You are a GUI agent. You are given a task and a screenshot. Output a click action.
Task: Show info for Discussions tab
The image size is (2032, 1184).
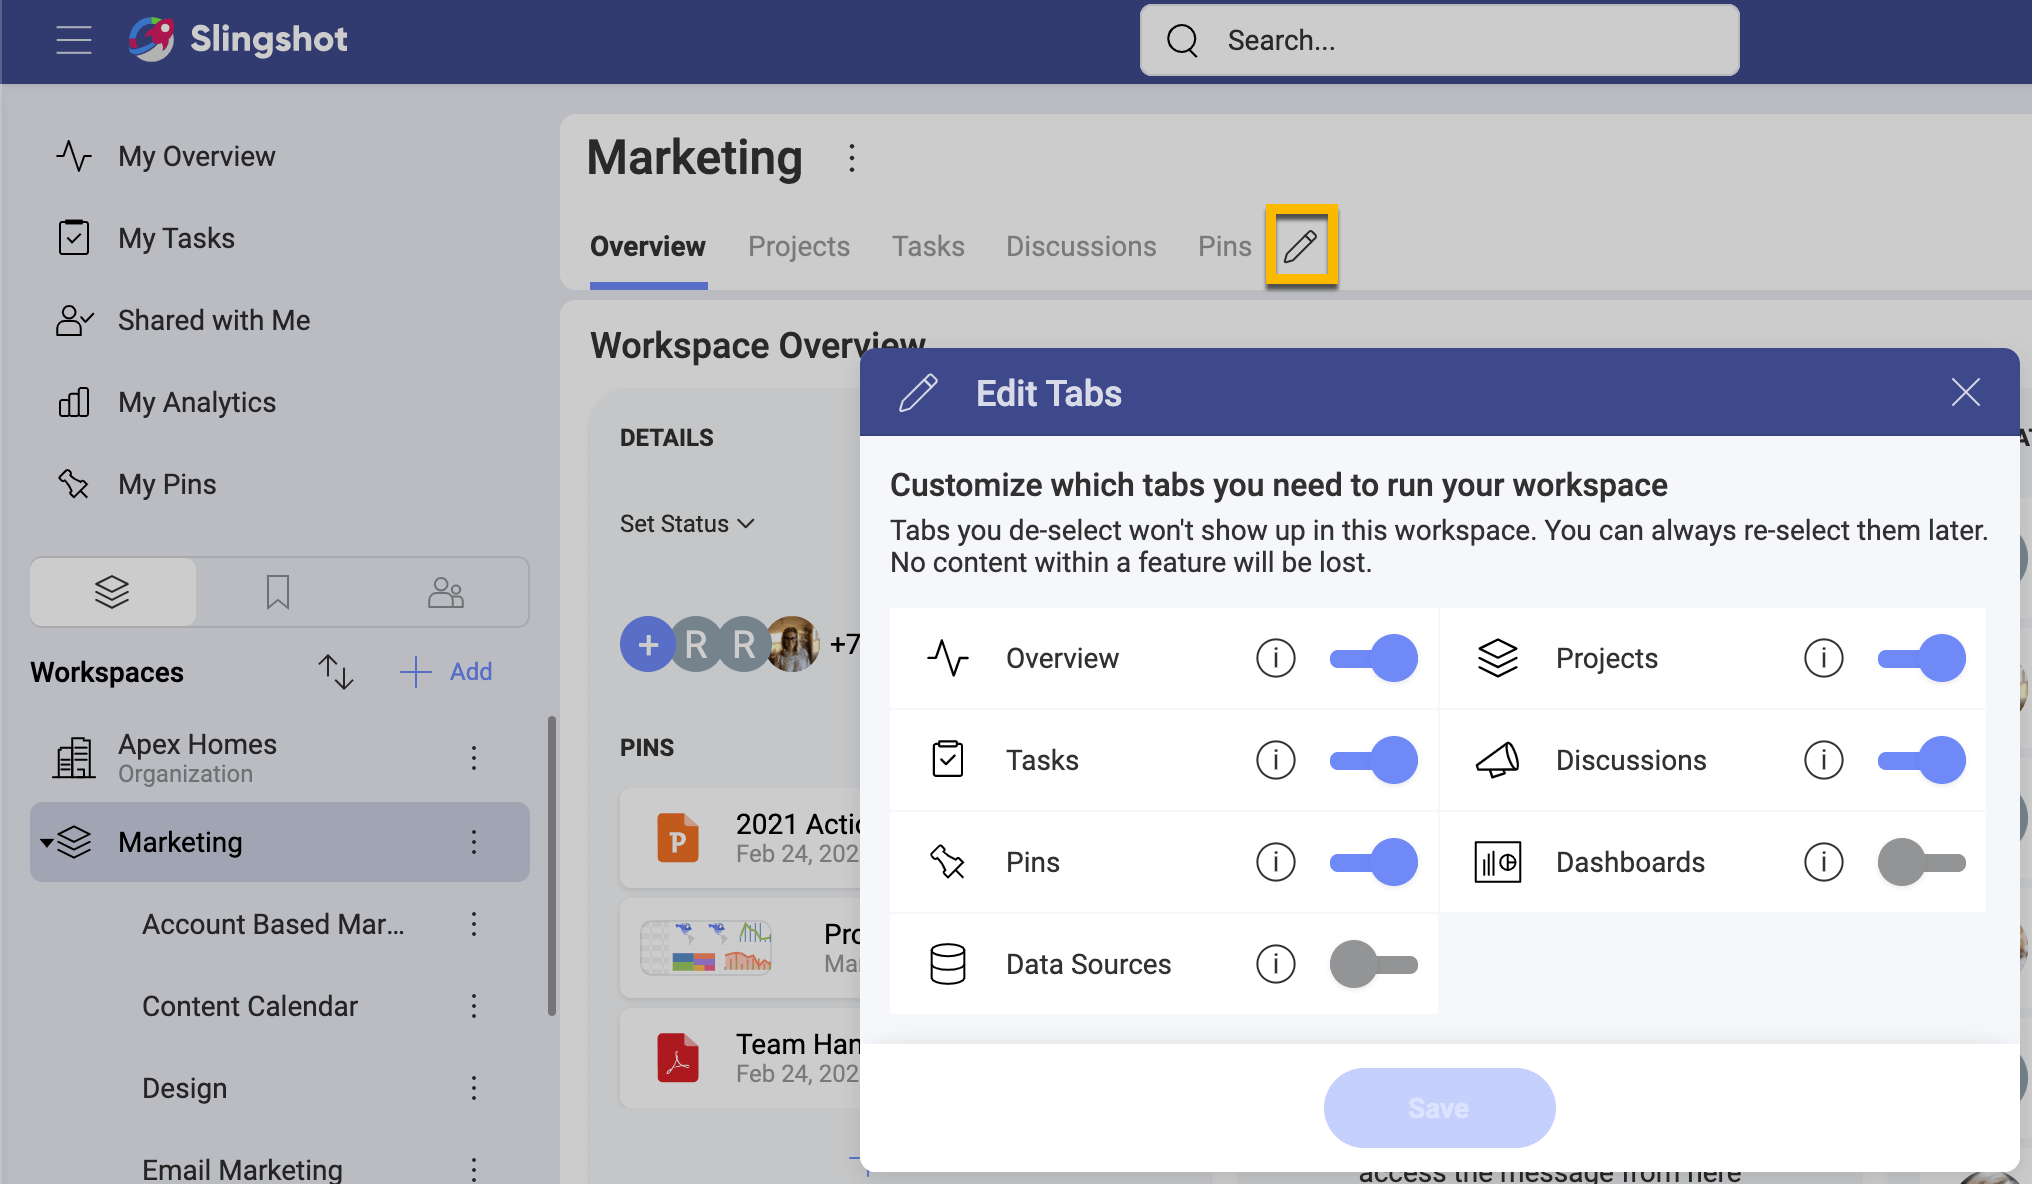click(1824, 760)
